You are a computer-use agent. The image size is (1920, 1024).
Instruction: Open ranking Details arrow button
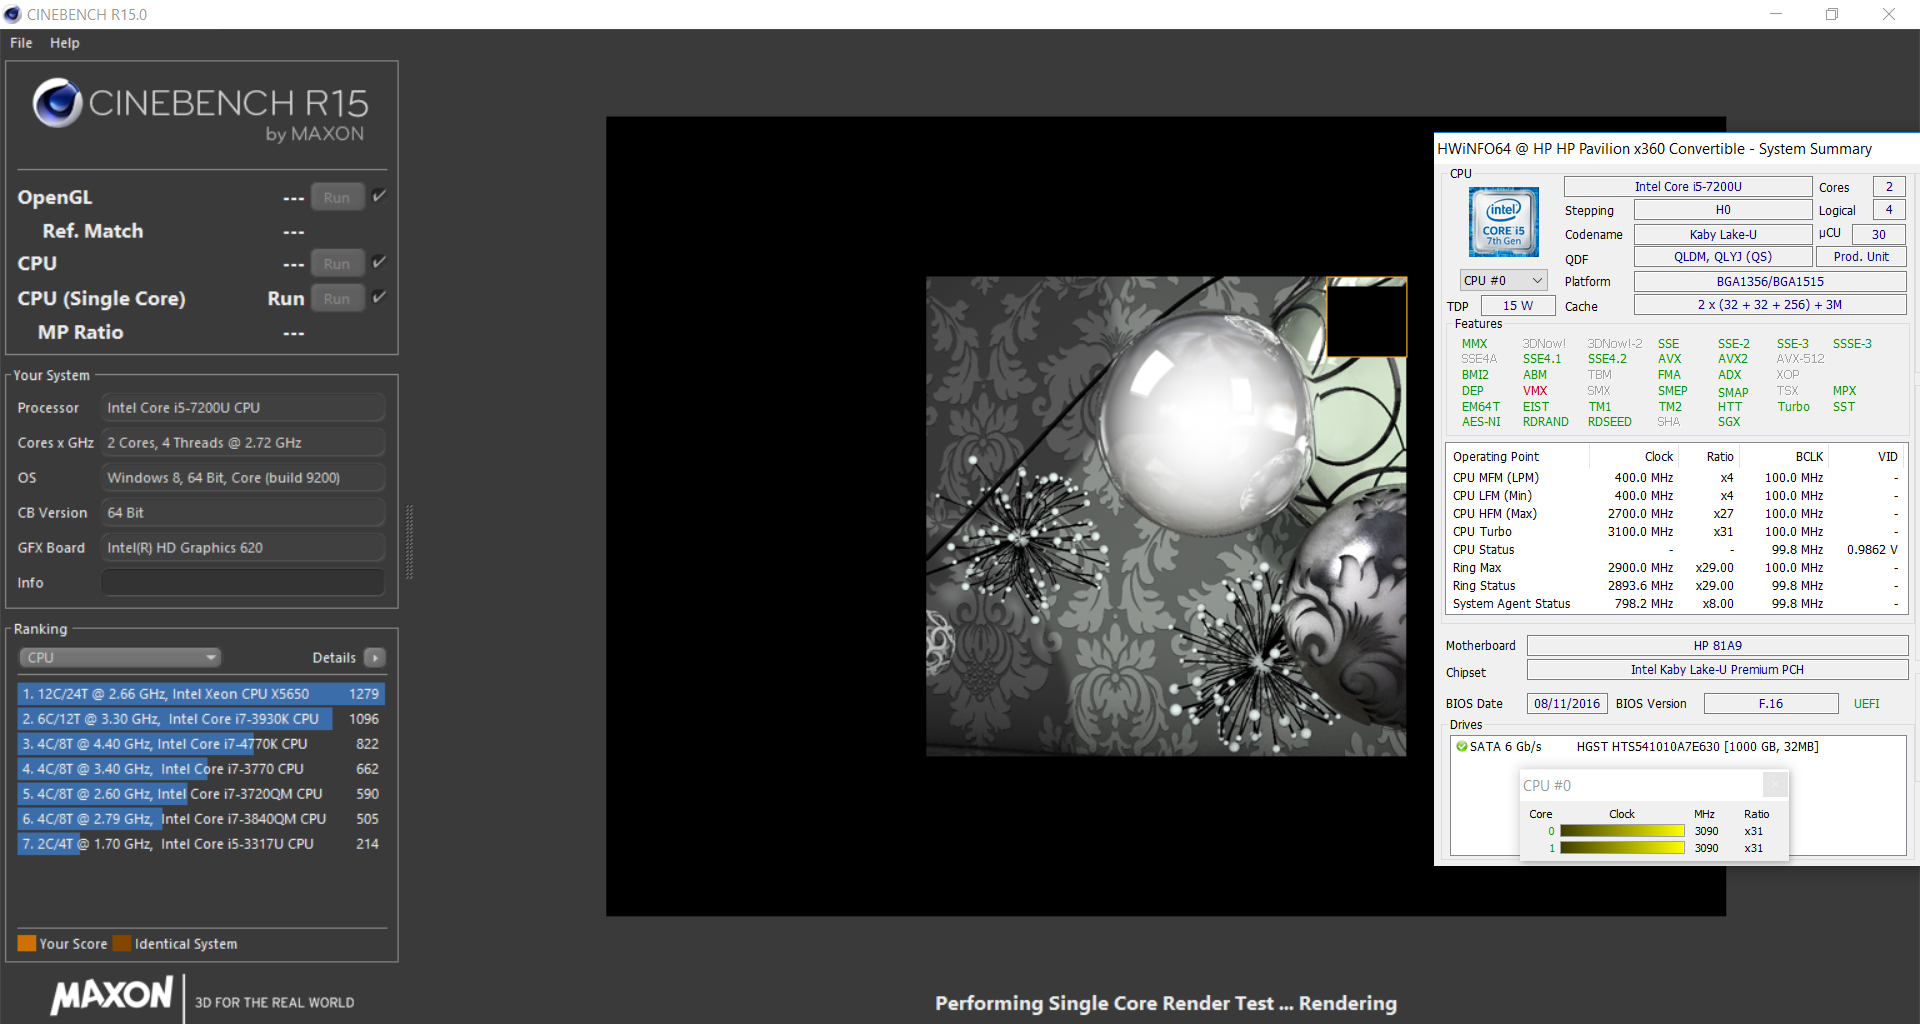pyautogui.click(x=375, y=658)
